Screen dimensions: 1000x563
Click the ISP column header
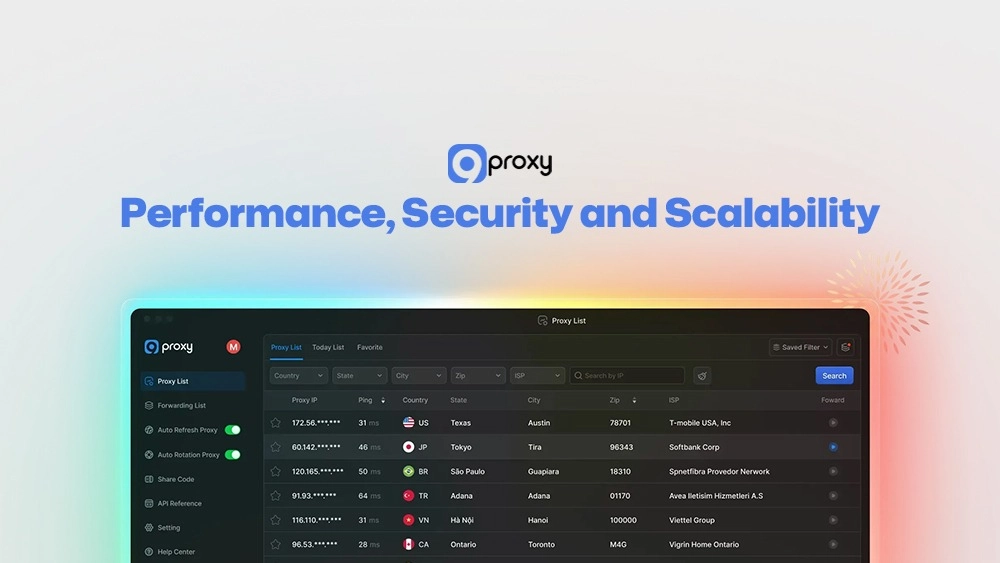point(674,400)
